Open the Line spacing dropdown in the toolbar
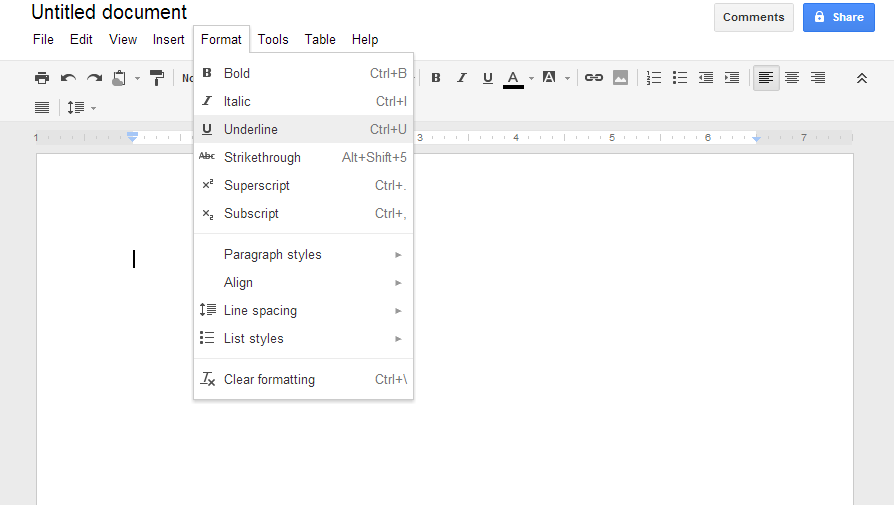 pos(81,107)
